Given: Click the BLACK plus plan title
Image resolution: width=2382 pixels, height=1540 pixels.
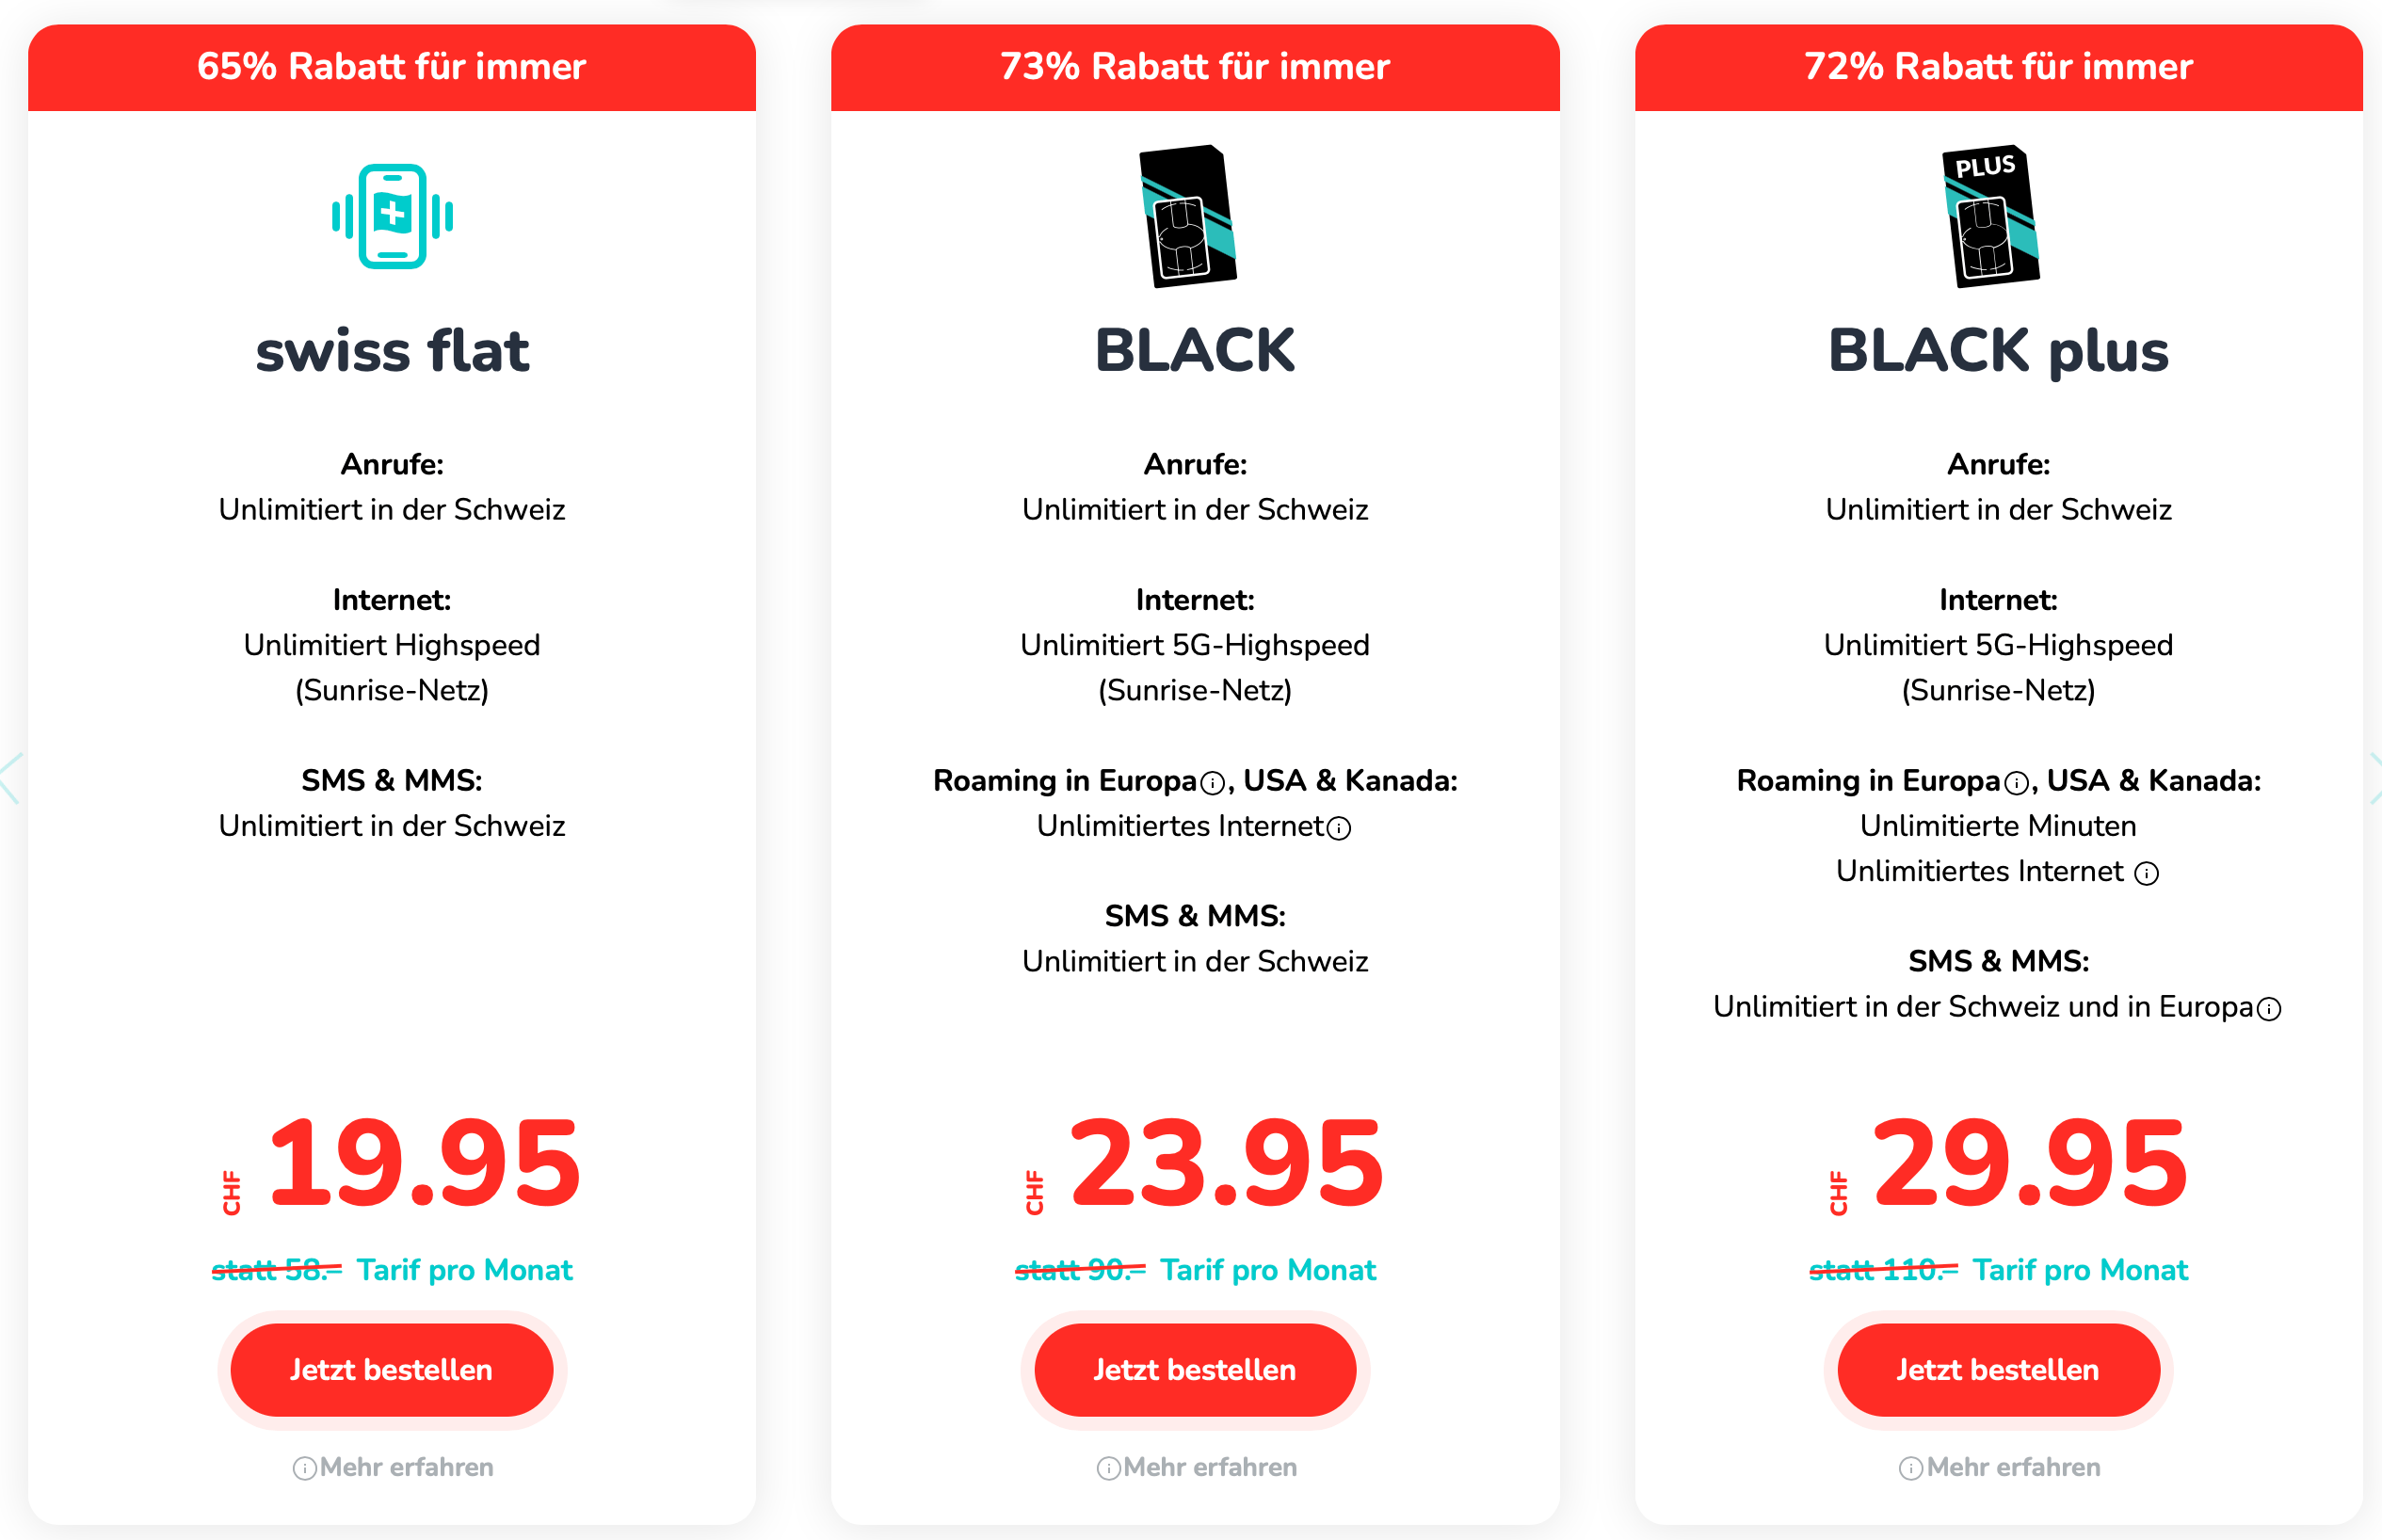Looking at the screenshot, I should coord(1998,351).
